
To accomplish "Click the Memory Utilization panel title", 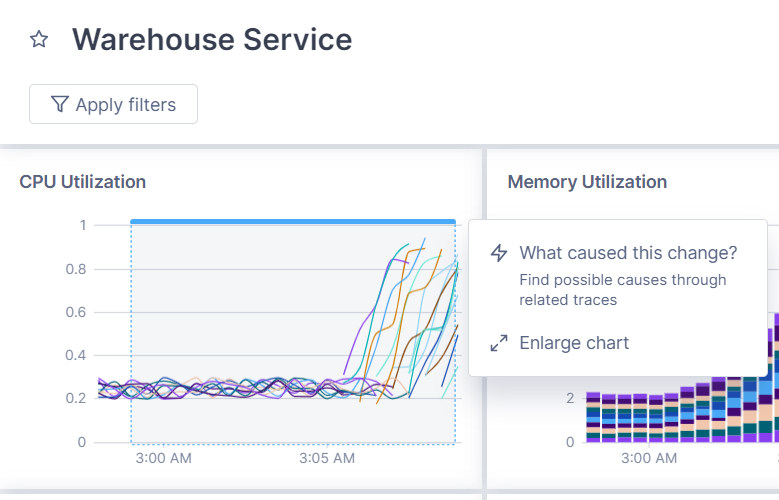I will click(587, 182).
